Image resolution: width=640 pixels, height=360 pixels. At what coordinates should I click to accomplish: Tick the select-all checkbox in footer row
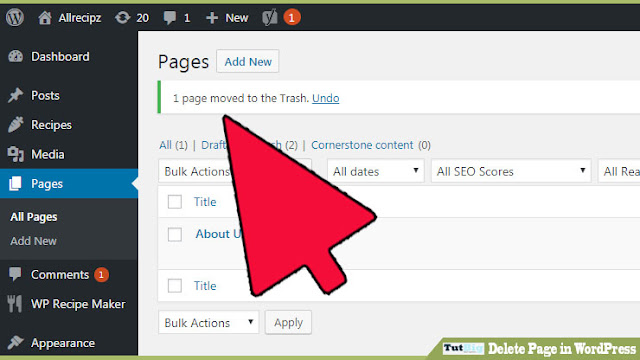click(175, 285)
